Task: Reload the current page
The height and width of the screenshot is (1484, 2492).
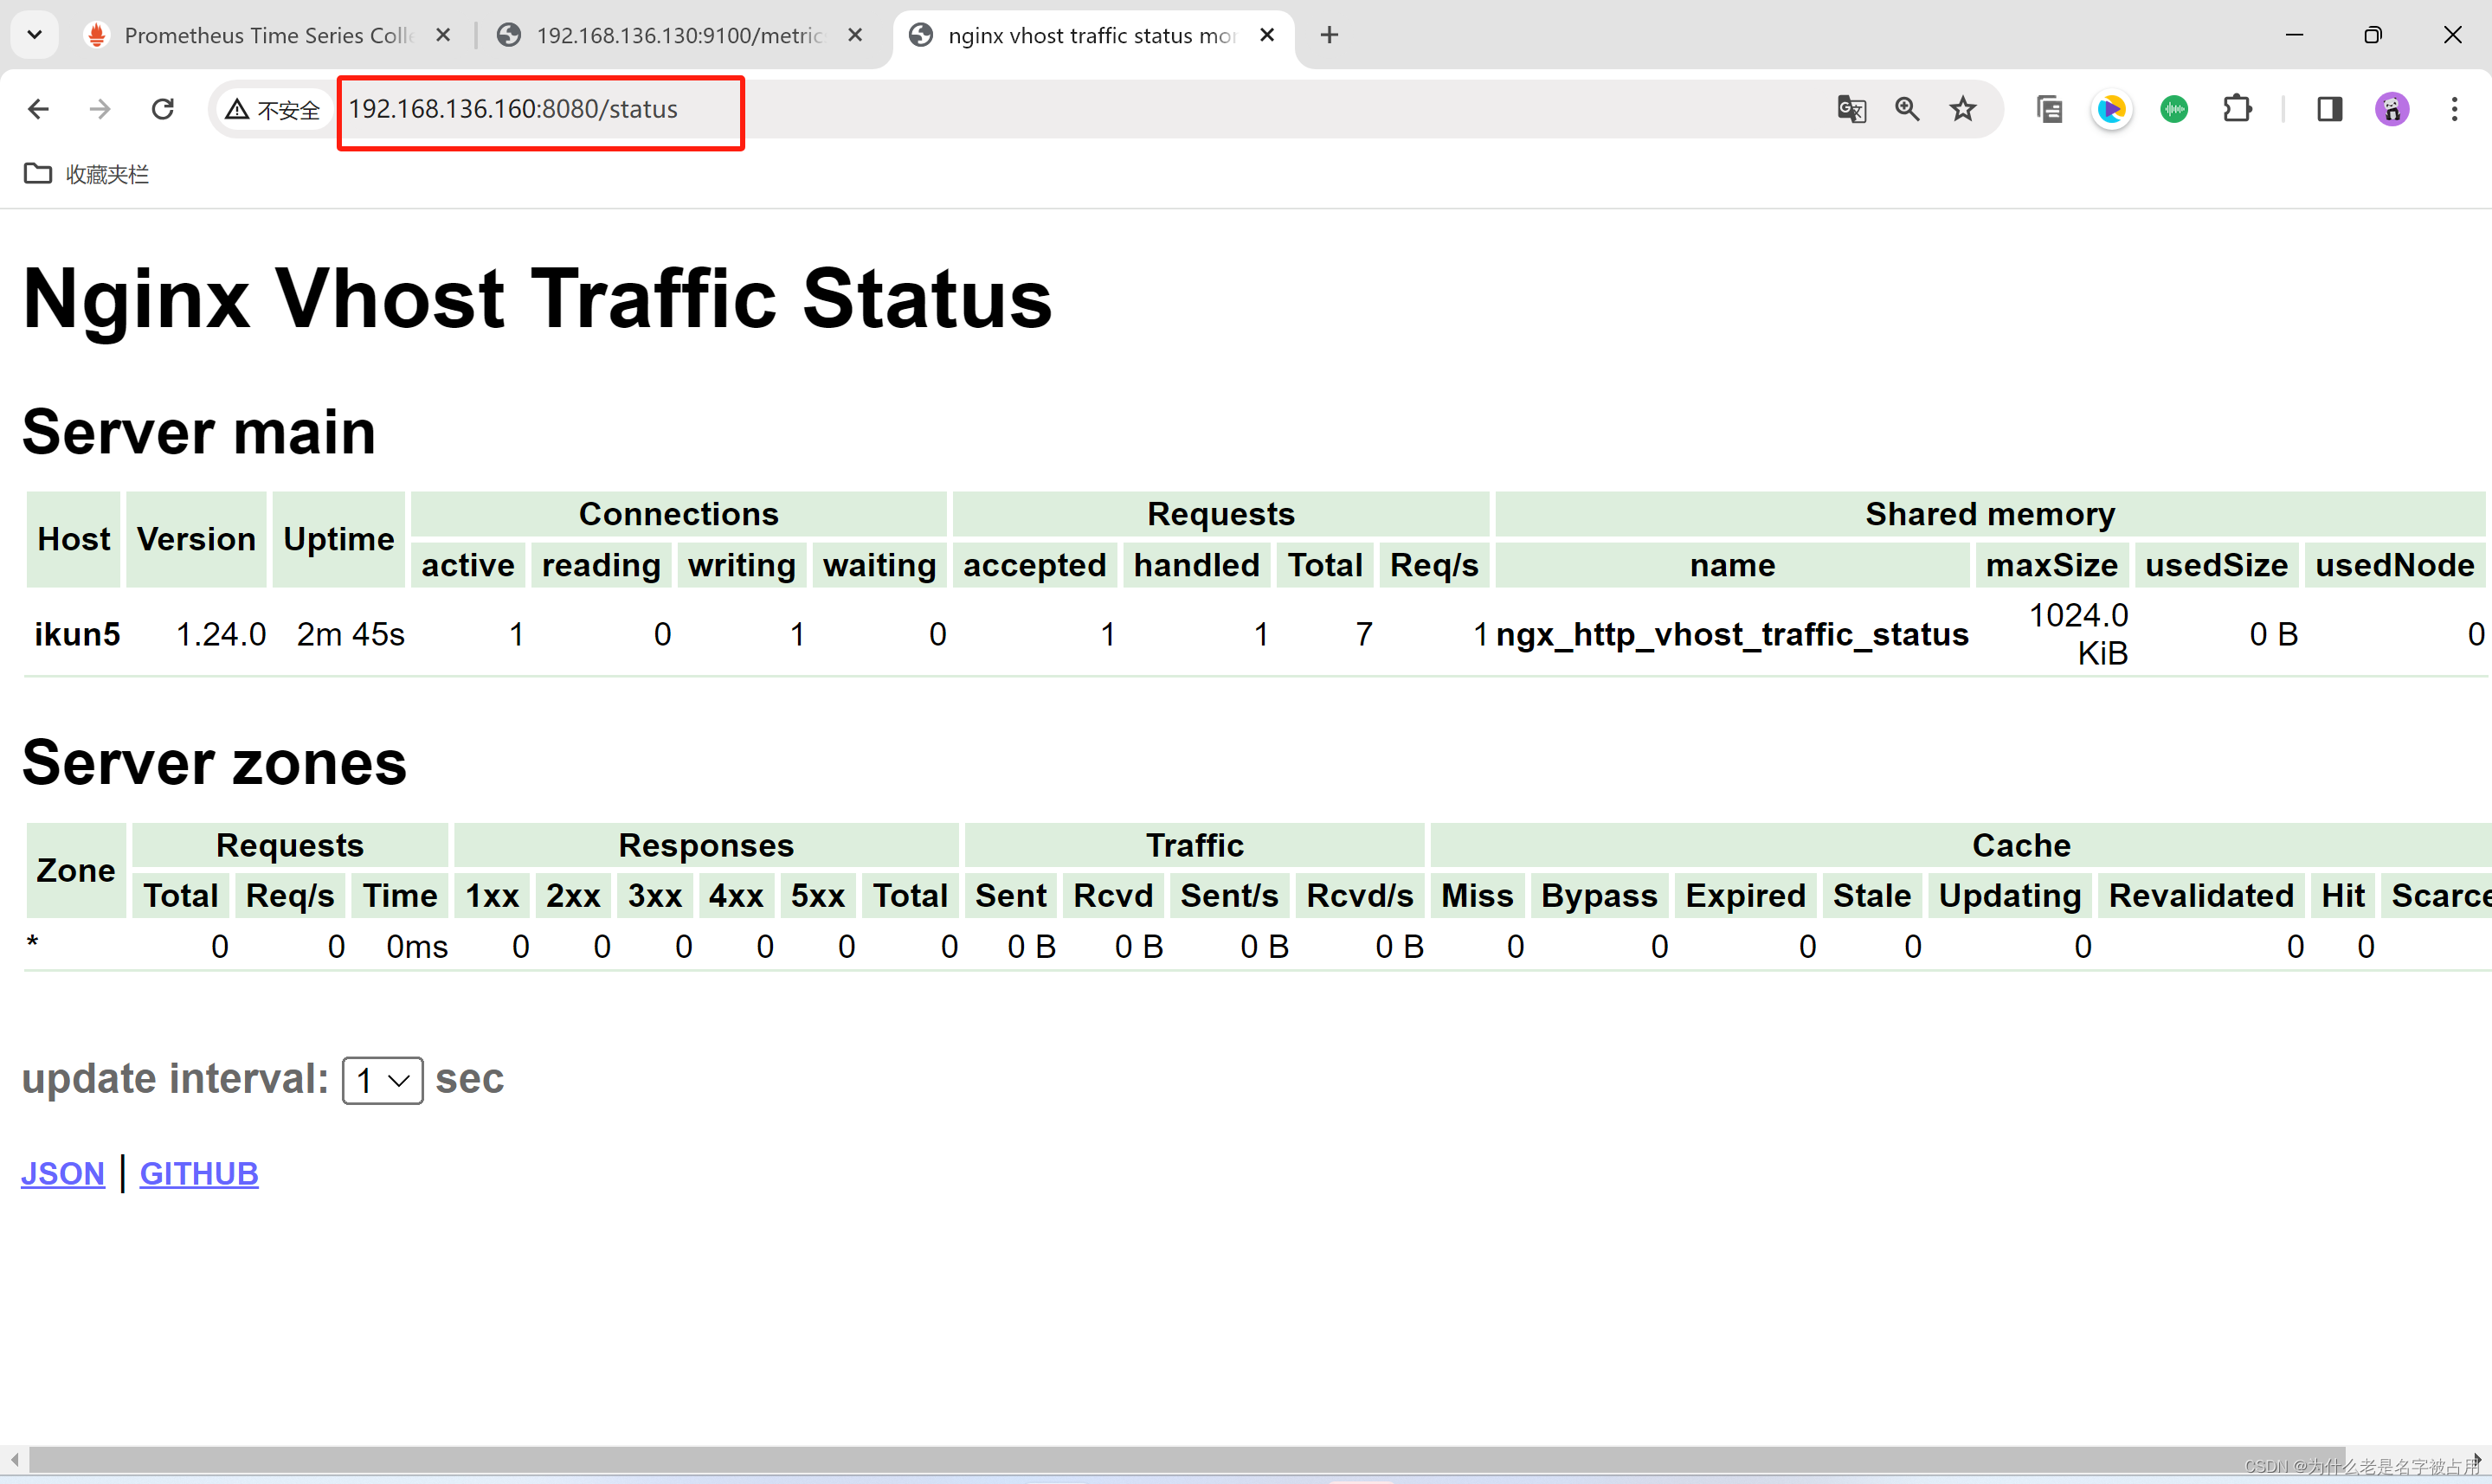Action: tap(163, 109)
